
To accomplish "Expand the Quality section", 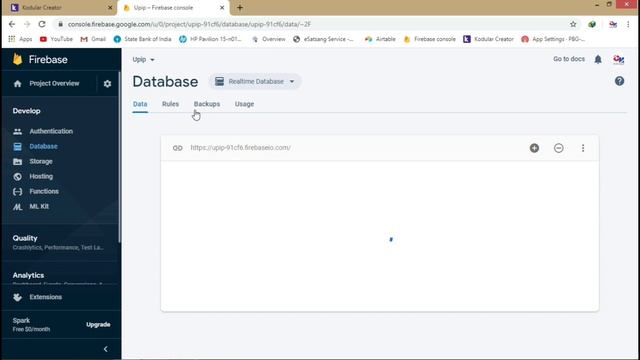I will 59,242.
